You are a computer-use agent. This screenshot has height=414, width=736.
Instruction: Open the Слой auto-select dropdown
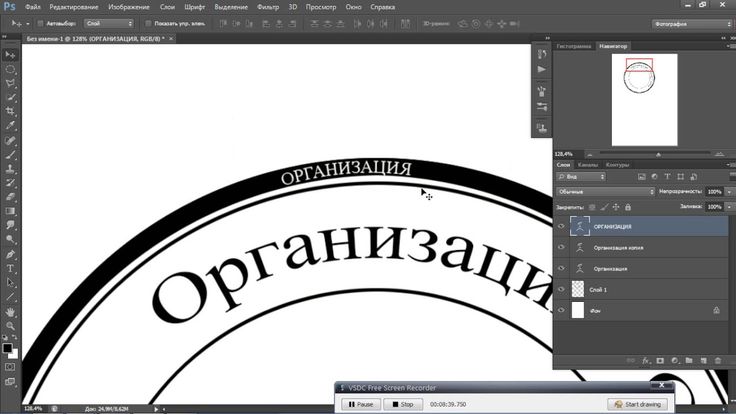pyautogui.click(x=109, y=23)
